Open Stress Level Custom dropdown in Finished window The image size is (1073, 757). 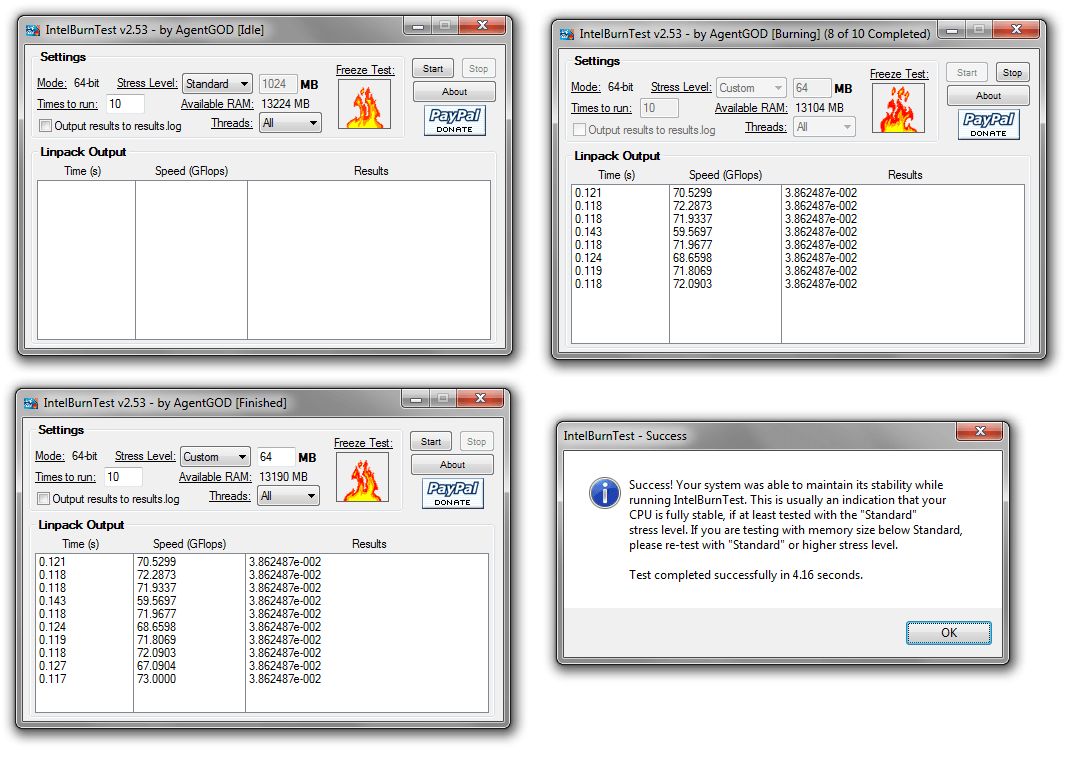(215, 457)
